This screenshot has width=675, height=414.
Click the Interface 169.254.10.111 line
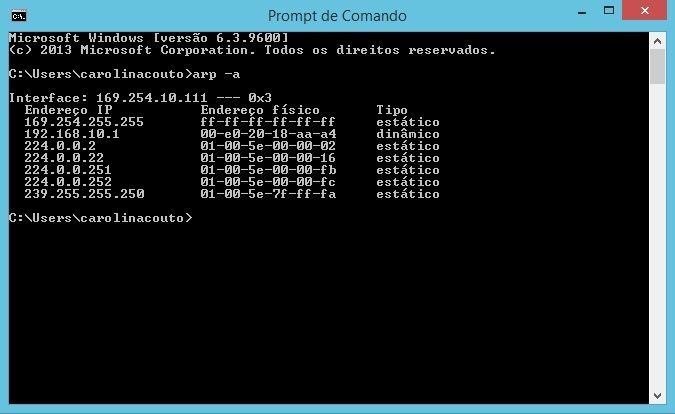[x=140, y=98]
